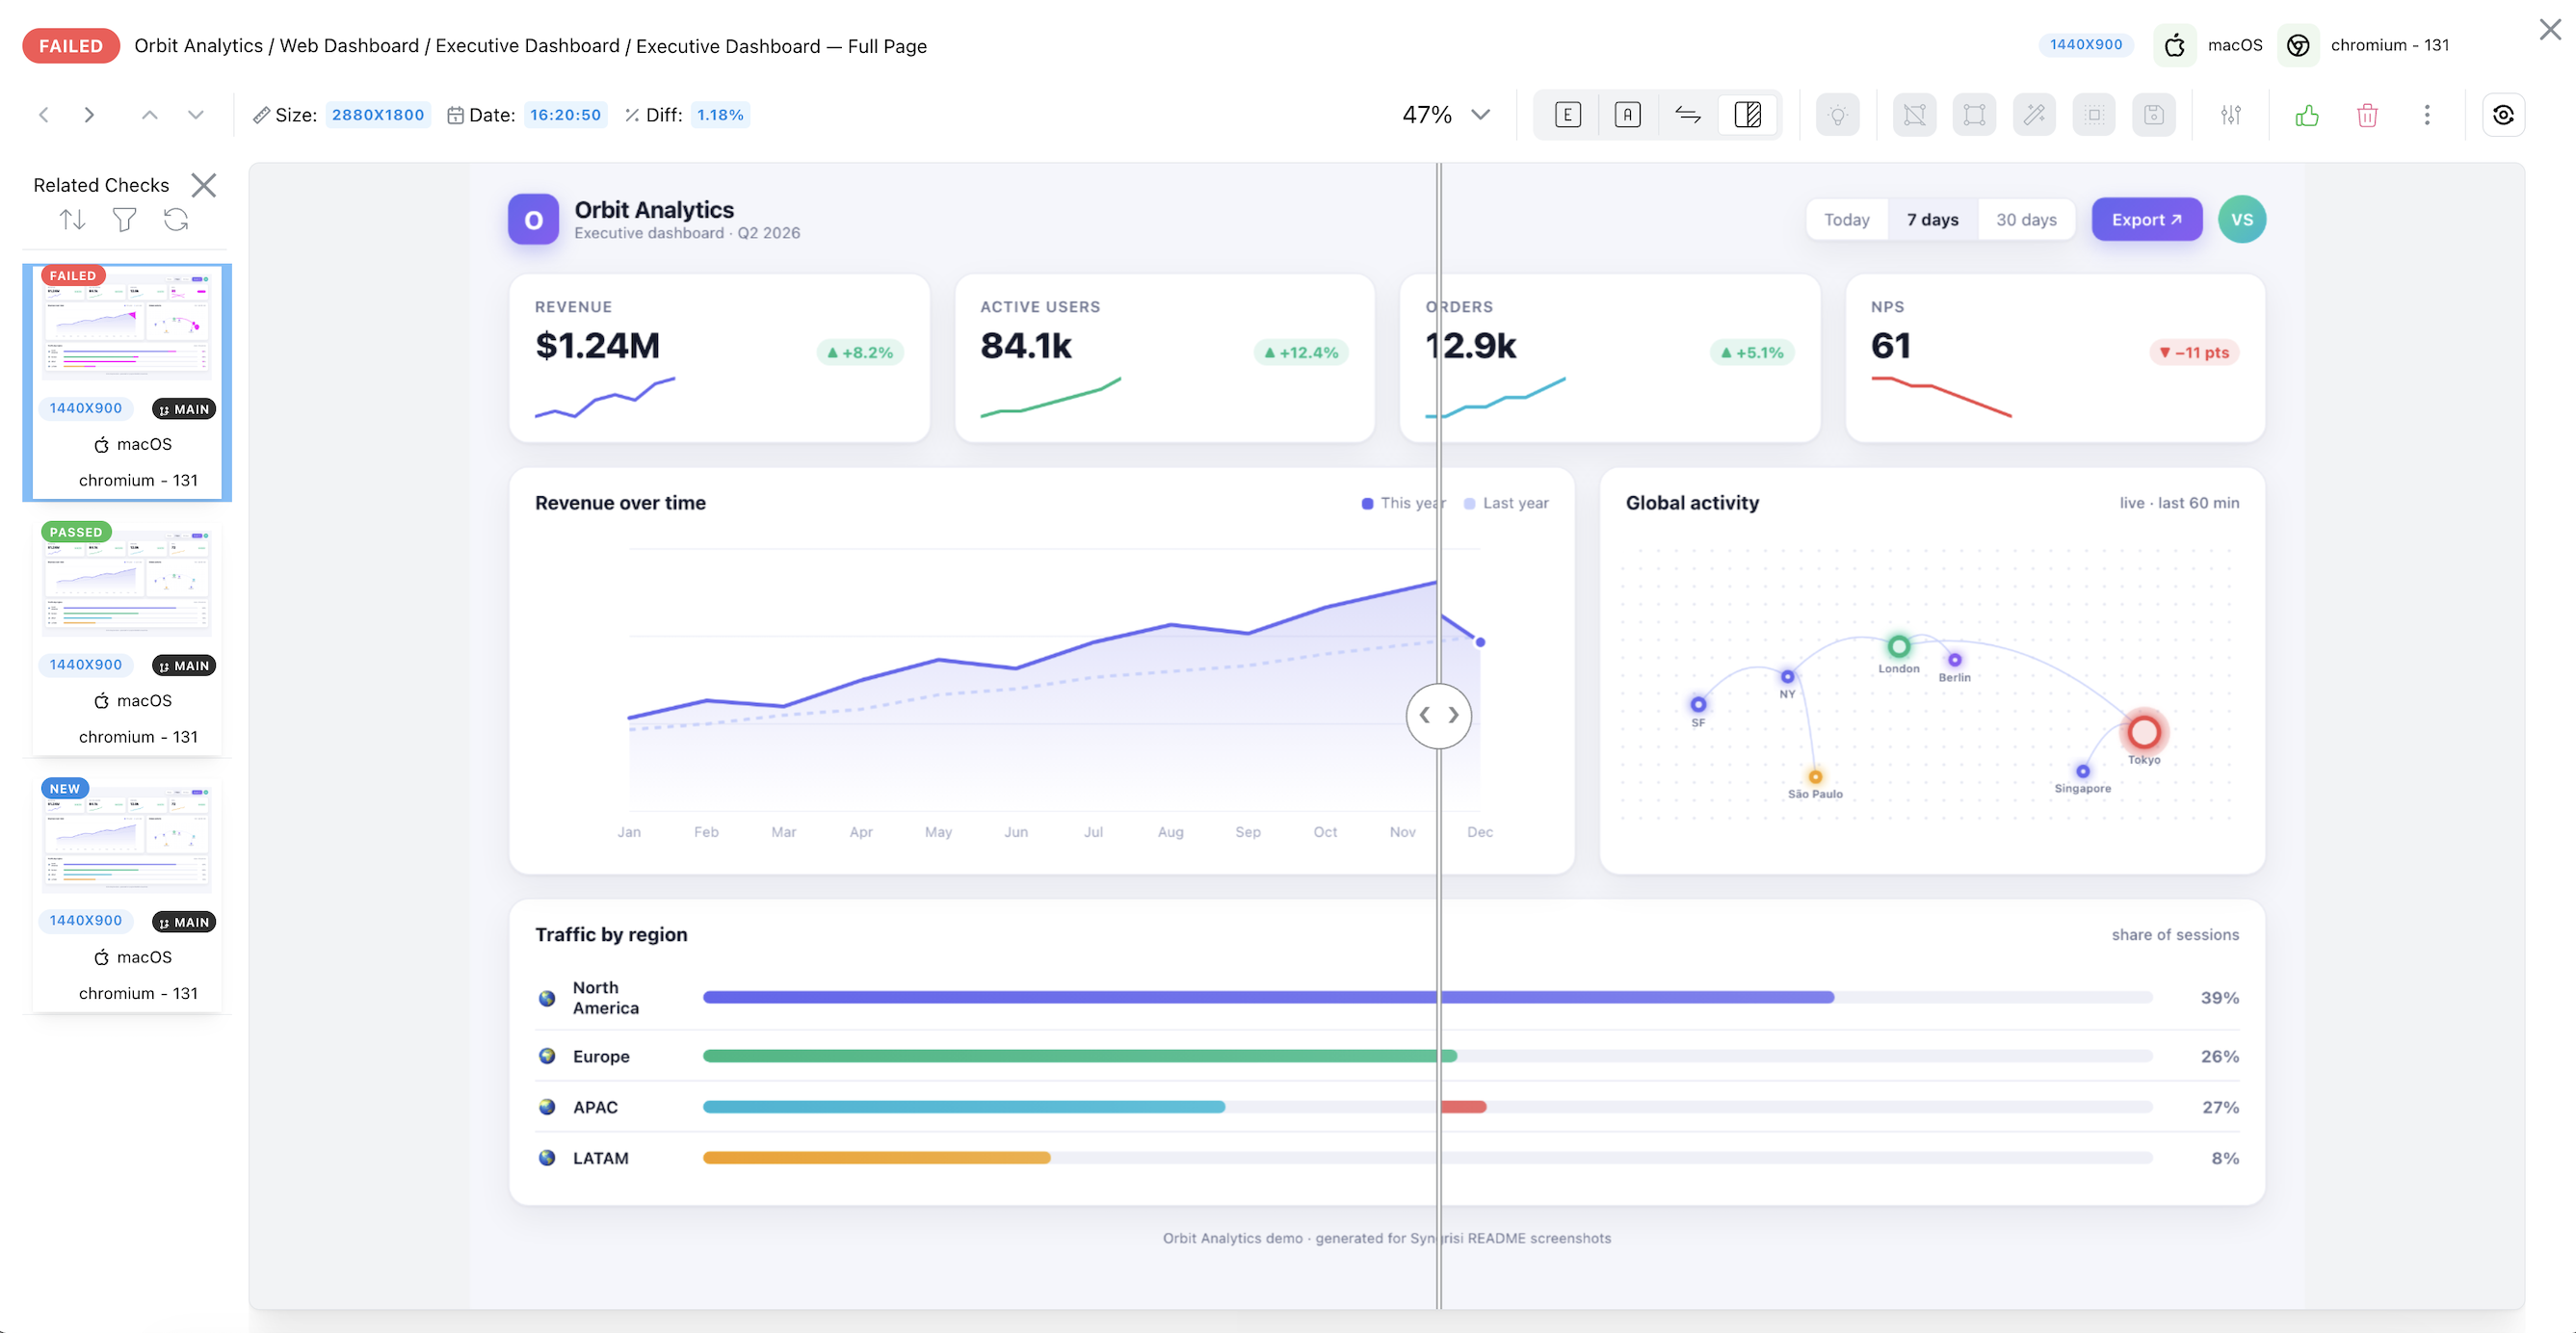This screenshot has width=2576, height=1333.
Task: Click the 1440X900 badge on PASSED check
Action: pyautogui.click(x=86, y=665)
